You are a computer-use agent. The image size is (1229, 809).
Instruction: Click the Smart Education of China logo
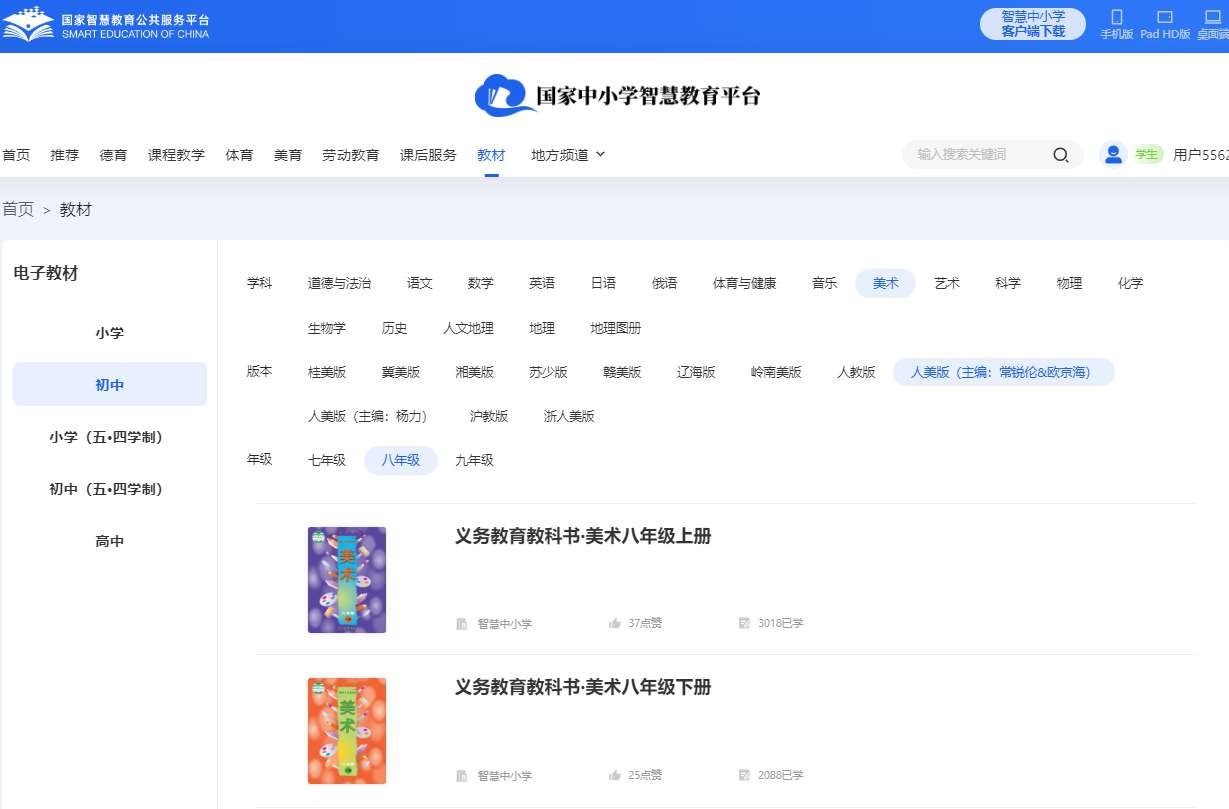coord(106,26)
